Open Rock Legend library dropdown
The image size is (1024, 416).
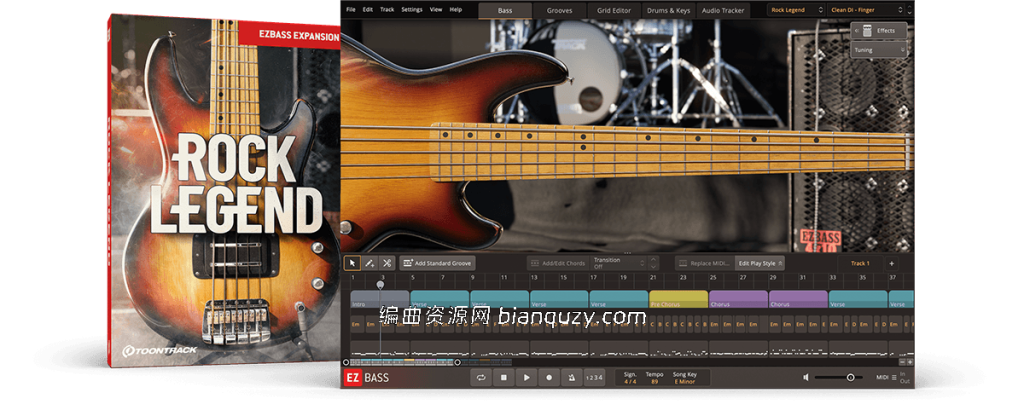point(796,10)
